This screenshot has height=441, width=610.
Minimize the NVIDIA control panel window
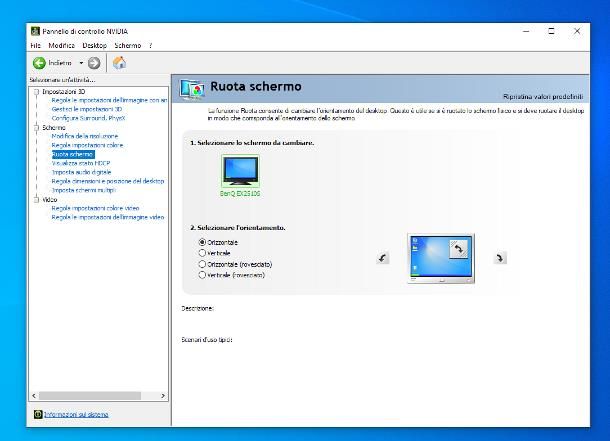click(x=526, y=32)
